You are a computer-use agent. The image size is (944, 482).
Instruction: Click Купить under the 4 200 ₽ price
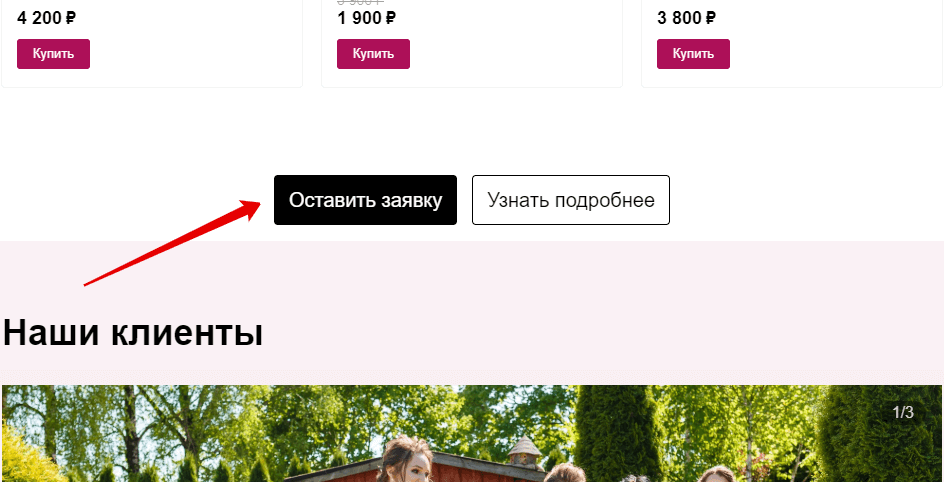tap(53, 54)
